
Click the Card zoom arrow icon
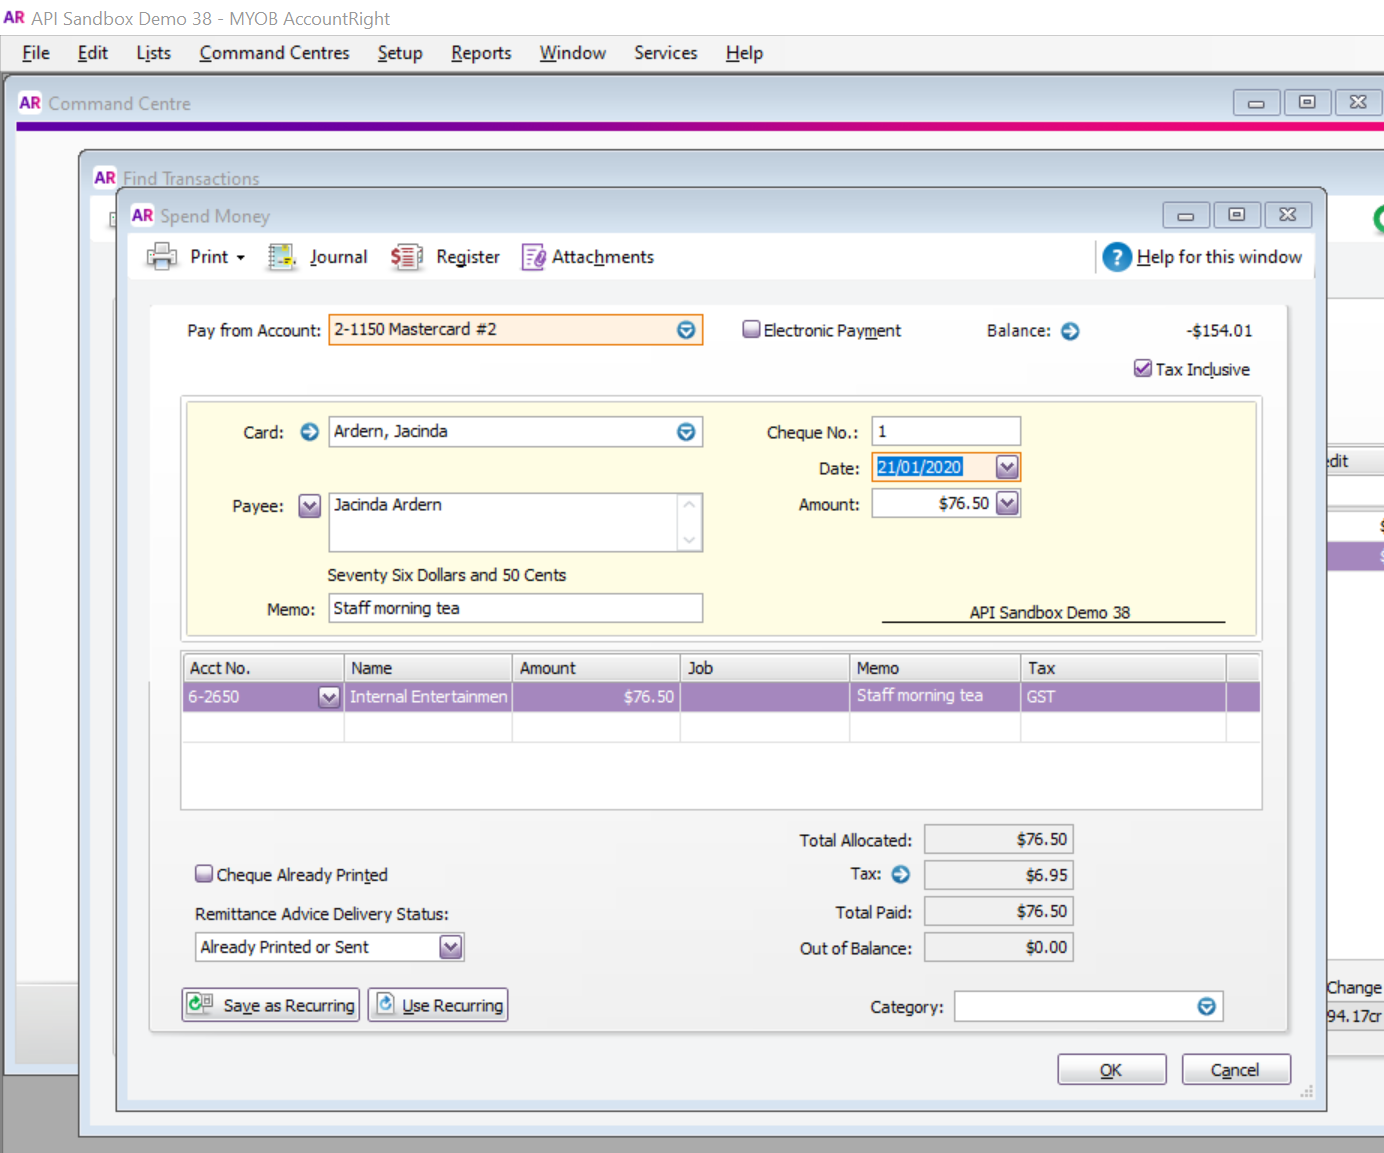pyautogui.click(x=310, y=432)
